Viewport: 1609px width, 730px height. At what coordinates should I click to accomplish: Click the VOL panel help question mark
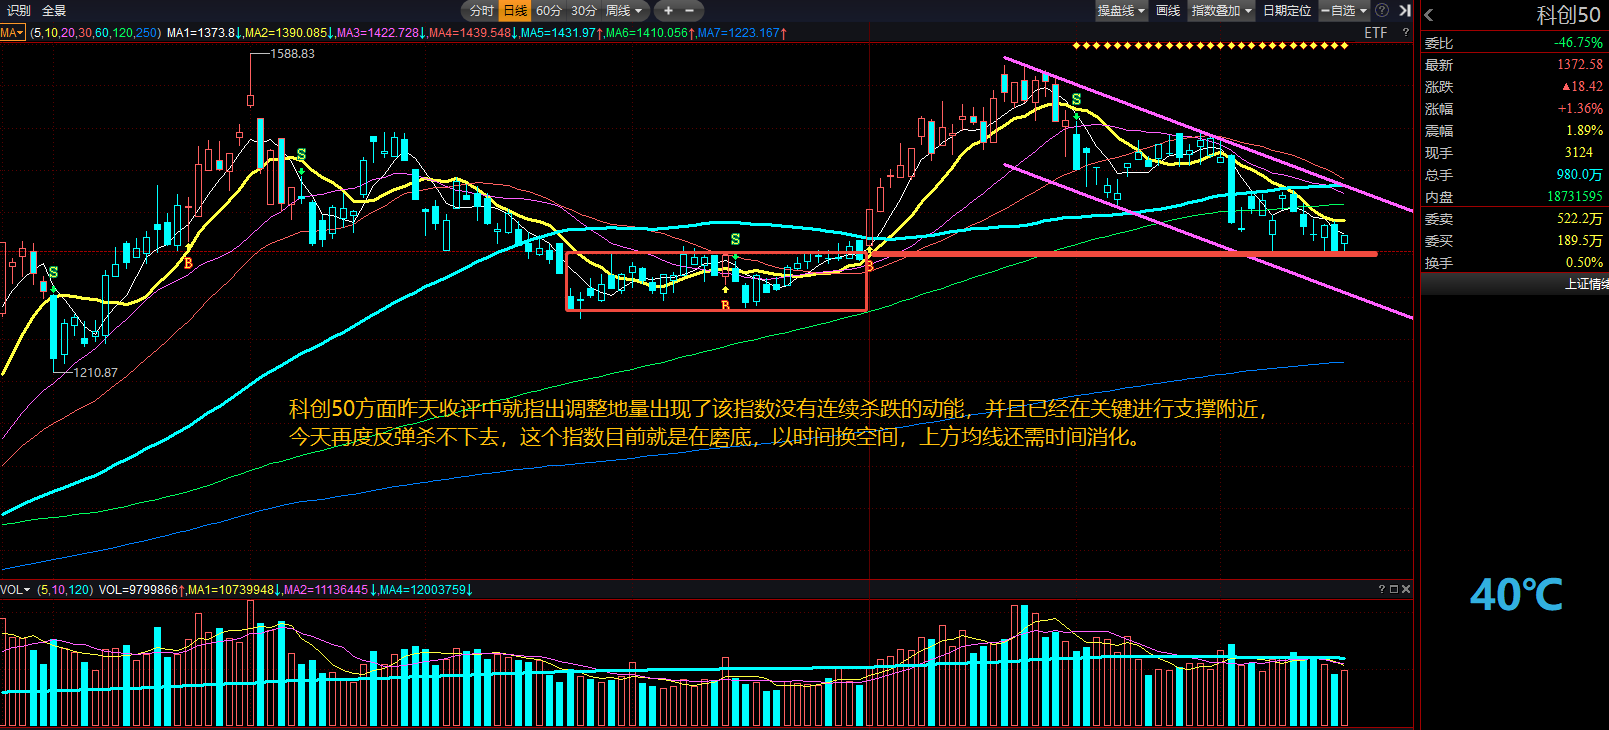point(1382,589)
